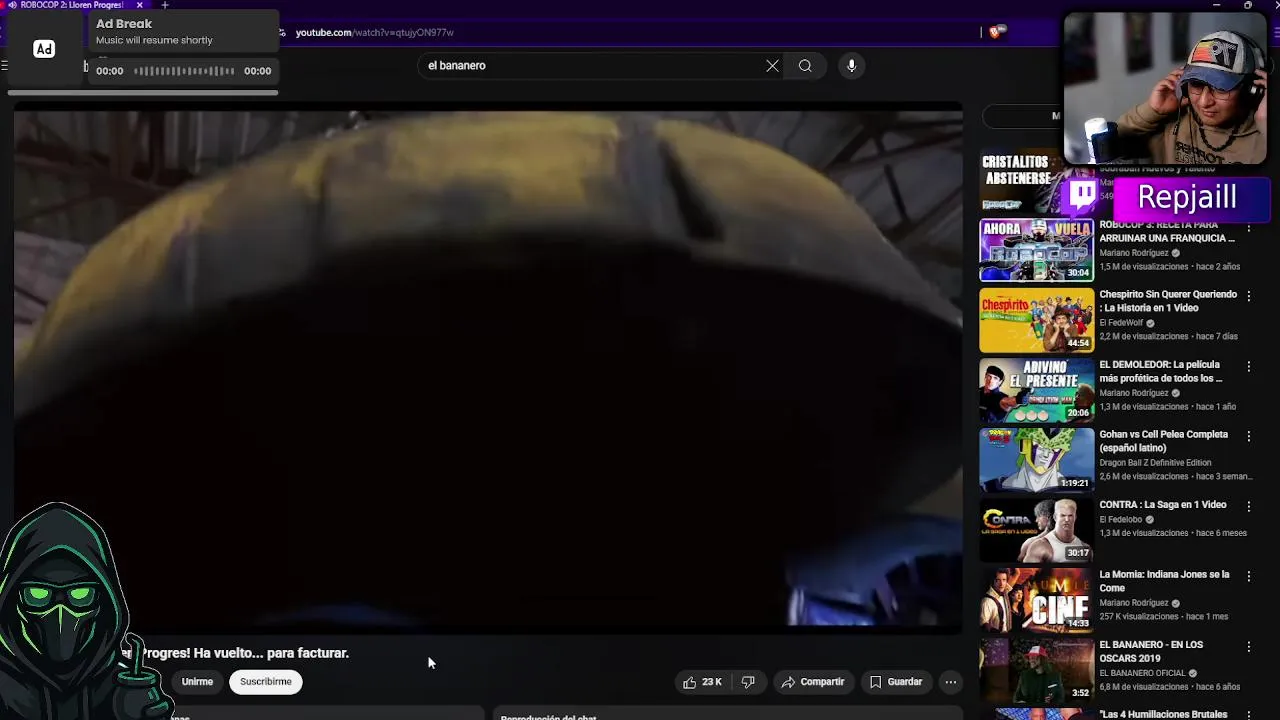The width and height of the screenshot is (1280, 720).
Task: Open options menu for the Chespirito video
Action: [x=1249, y=296]
